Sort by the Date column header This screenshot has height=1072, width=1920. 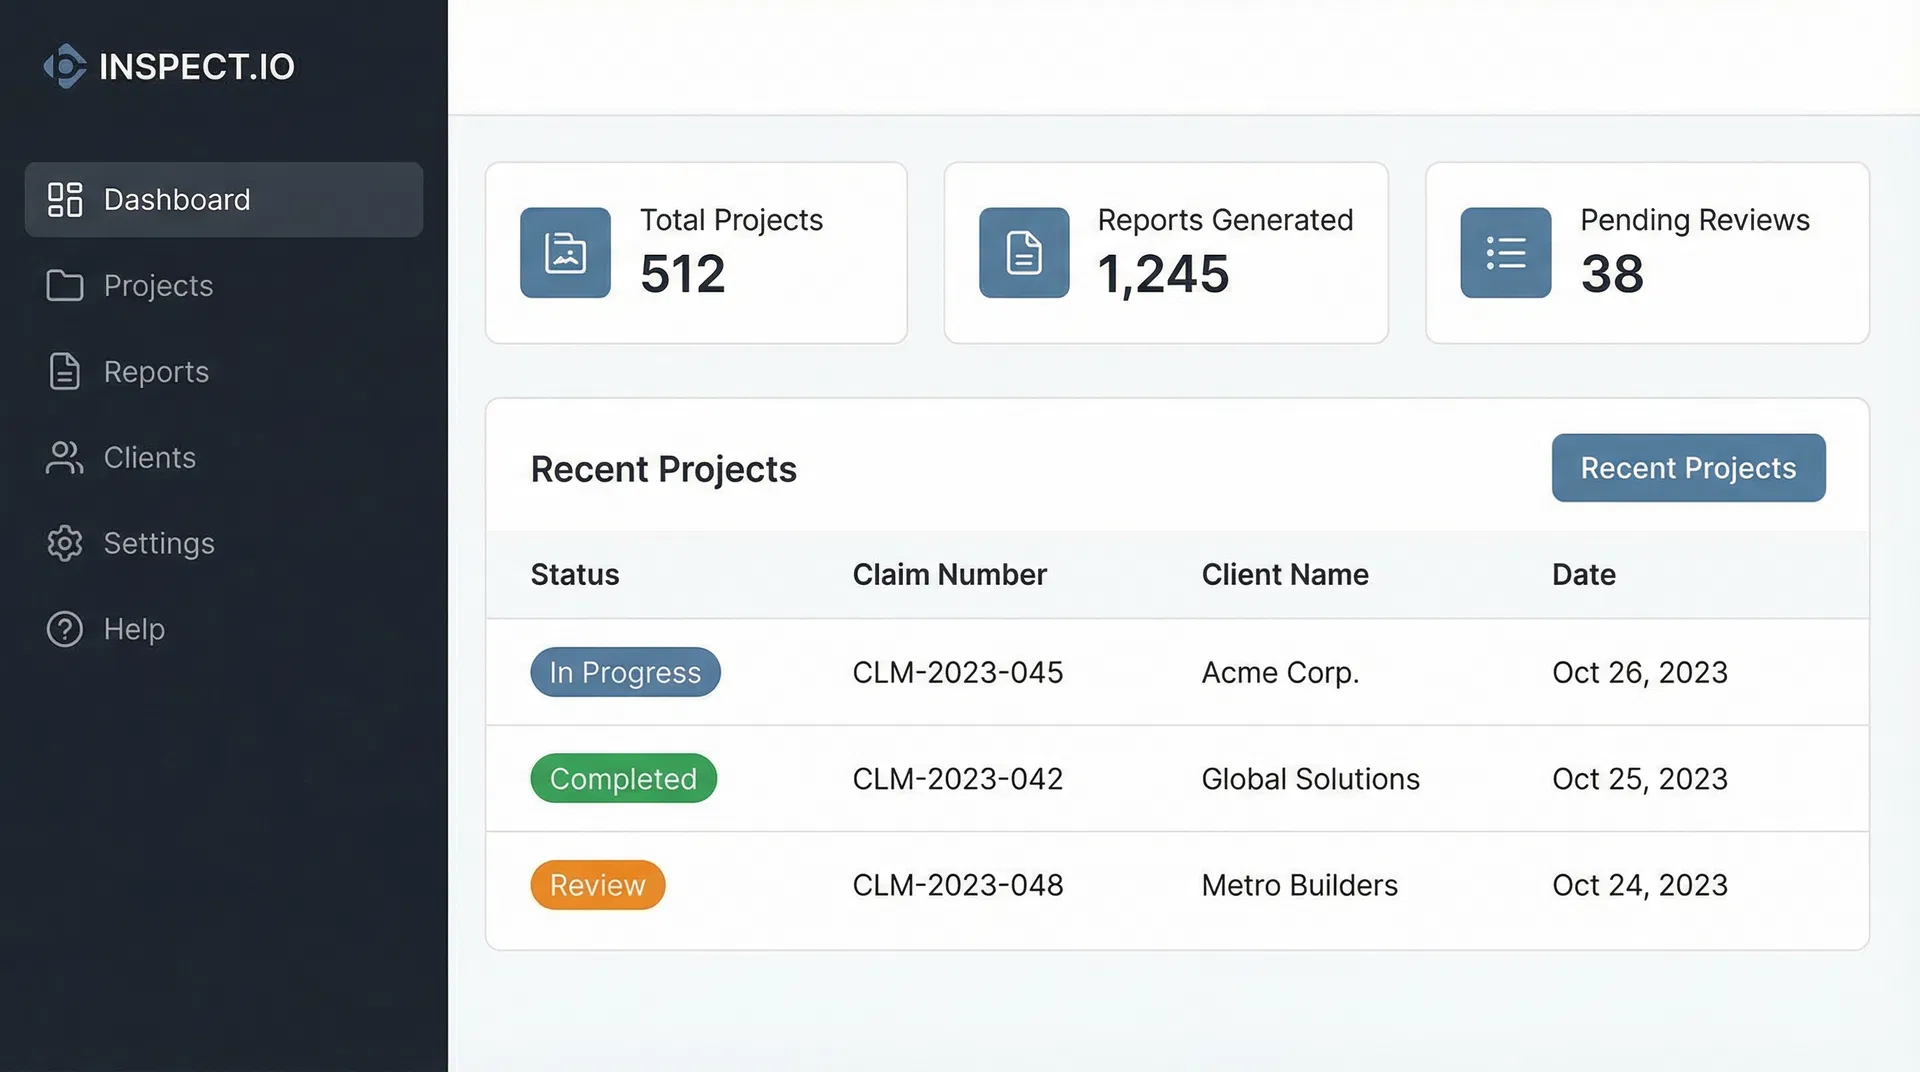coord(1583,574)
